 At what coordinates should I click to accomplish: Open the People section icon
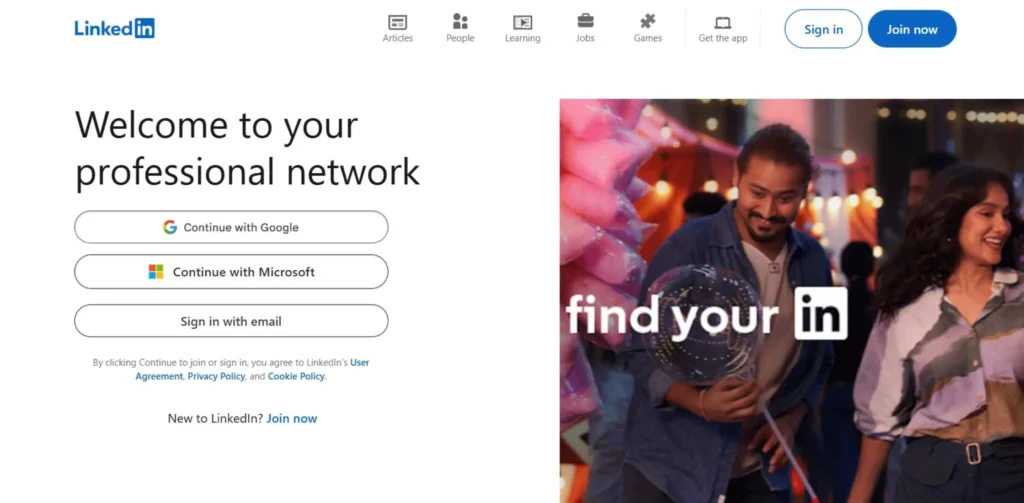click(x=460, y=21)
